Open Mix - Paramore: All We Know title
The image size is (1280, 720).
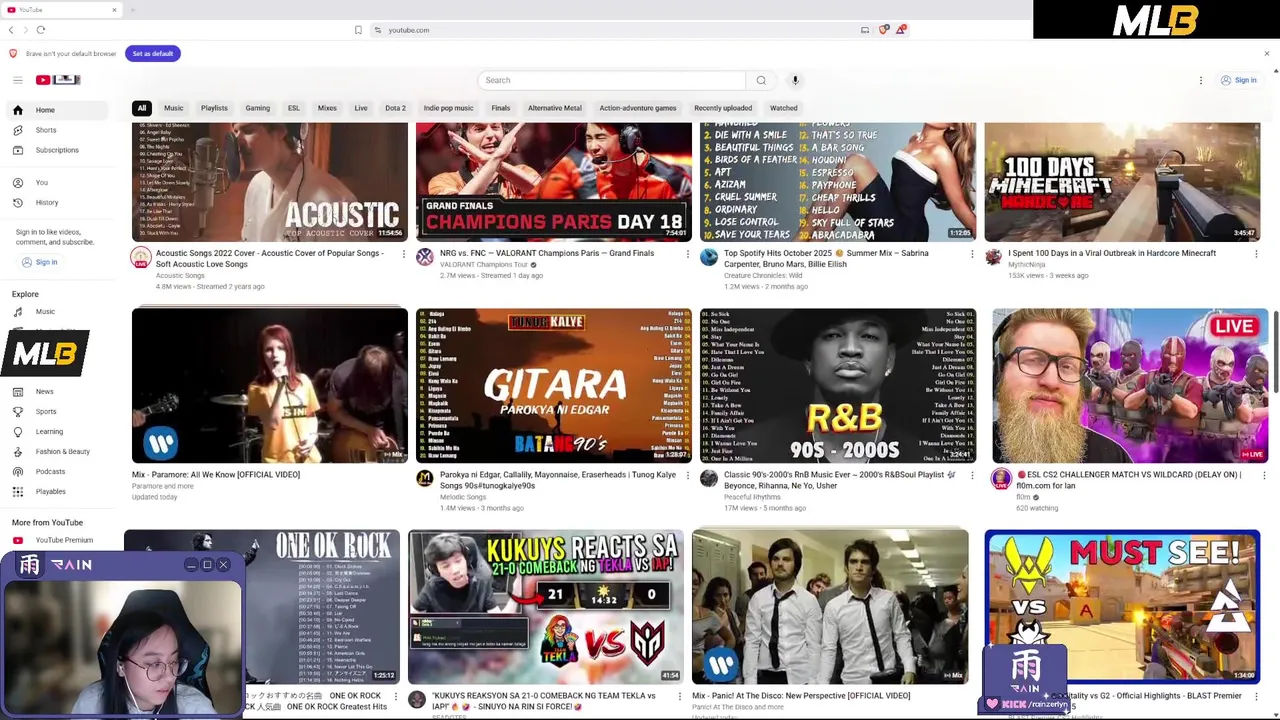click(x=216, y=475)
